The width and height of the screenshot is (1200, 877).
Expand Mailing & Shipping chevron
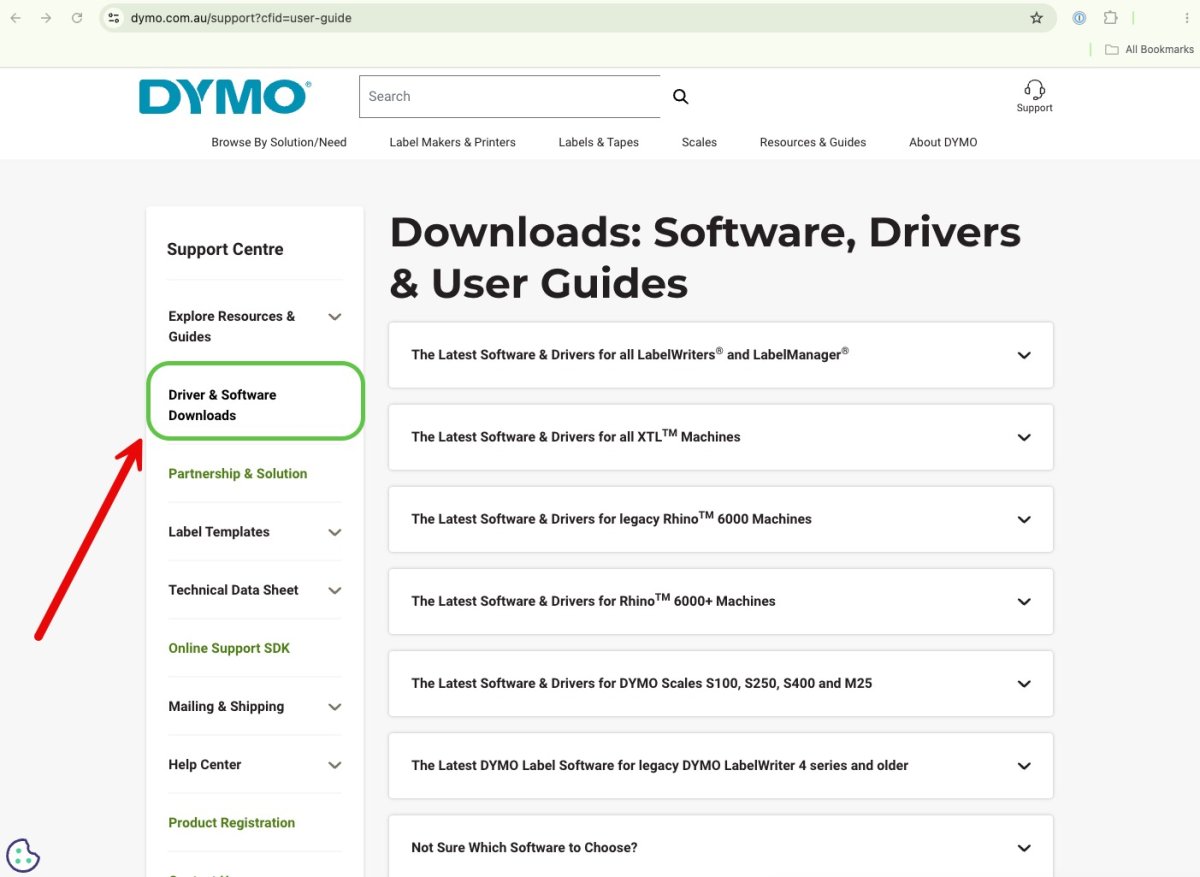click(x=335, y=707)
